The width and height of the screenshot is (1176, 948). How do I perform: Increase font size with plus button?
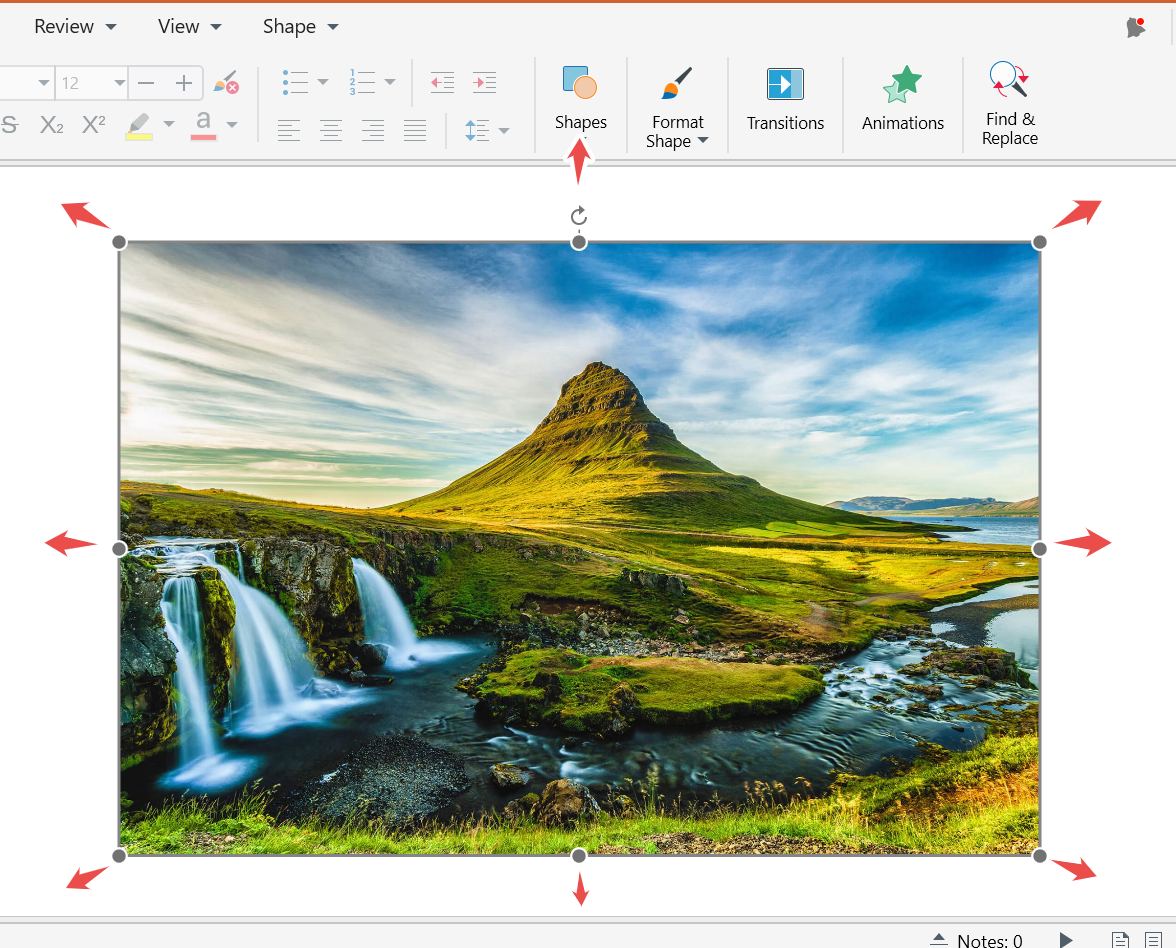[184, 82]
